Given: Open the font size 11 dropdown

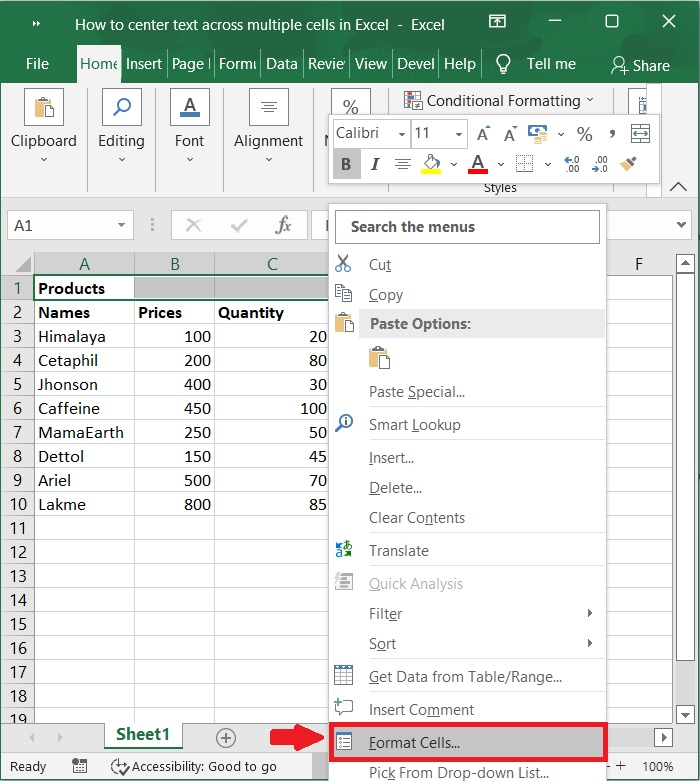Looking at the screenshot, I should 459,134.
